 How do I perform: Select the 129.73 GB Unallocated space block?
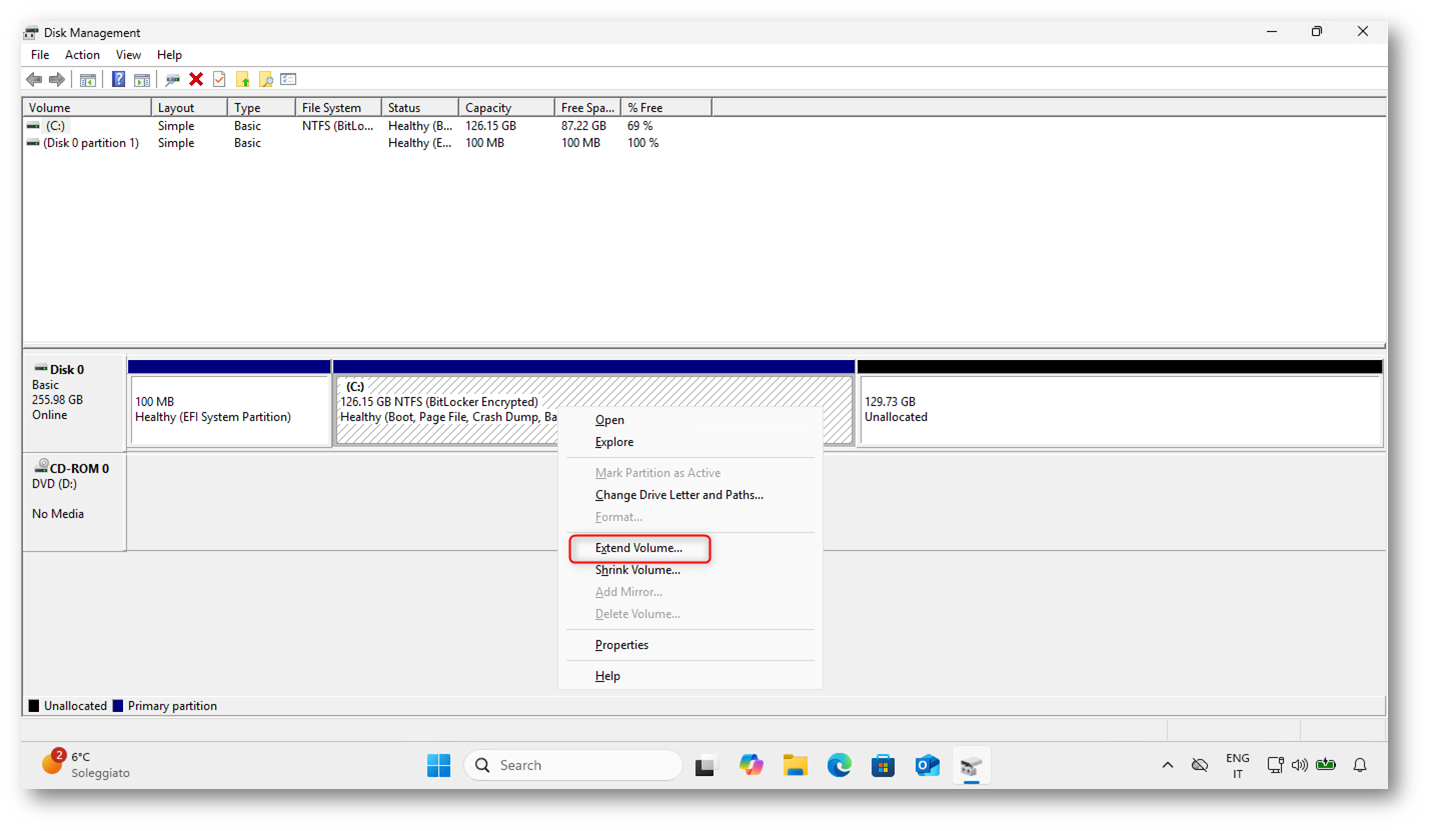pos(1119,410)
